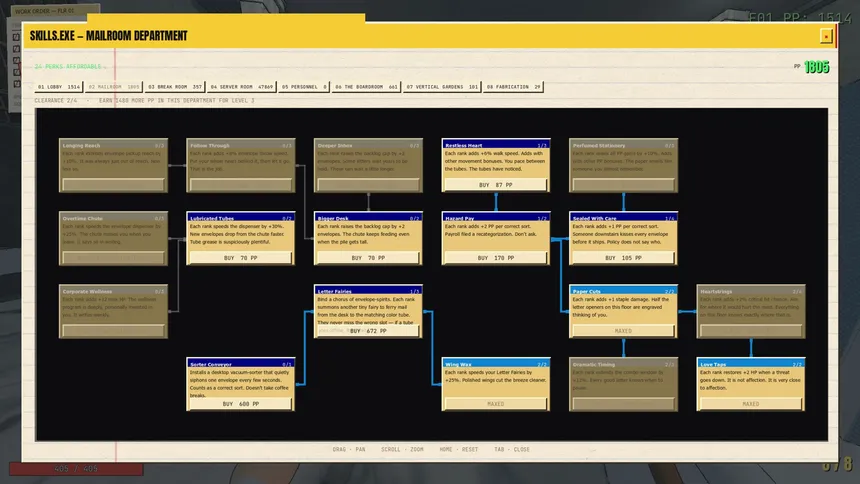Click the locked Overtime Chute perk button
Viewport: 860px width, 484px height.
point(113,257)
